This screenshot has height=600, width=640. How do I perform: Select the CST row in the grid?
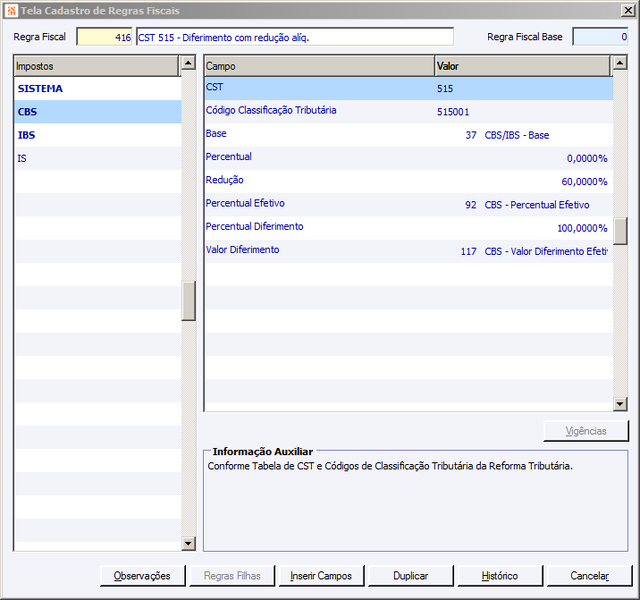pyautogui.click(x=409, y=89)
